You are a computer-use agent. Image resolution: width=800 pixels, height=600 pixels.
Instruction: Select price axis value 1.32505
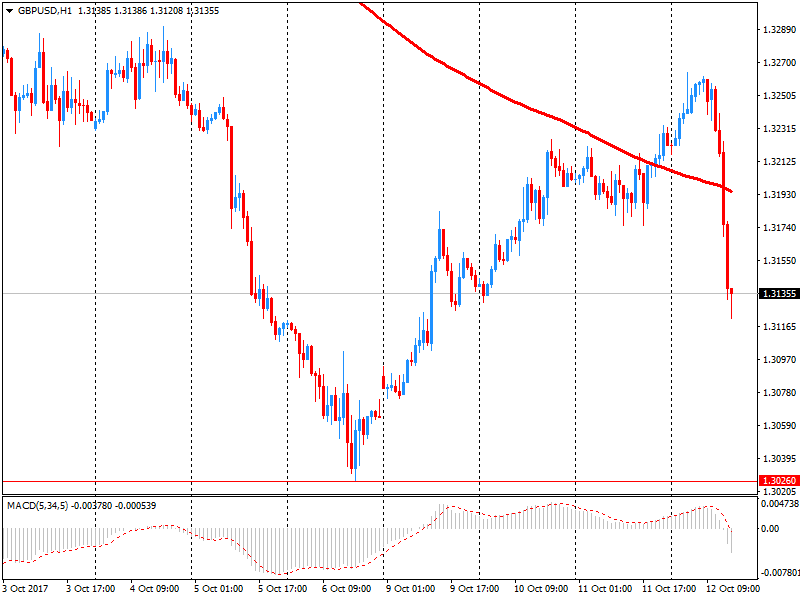(779, 95)
